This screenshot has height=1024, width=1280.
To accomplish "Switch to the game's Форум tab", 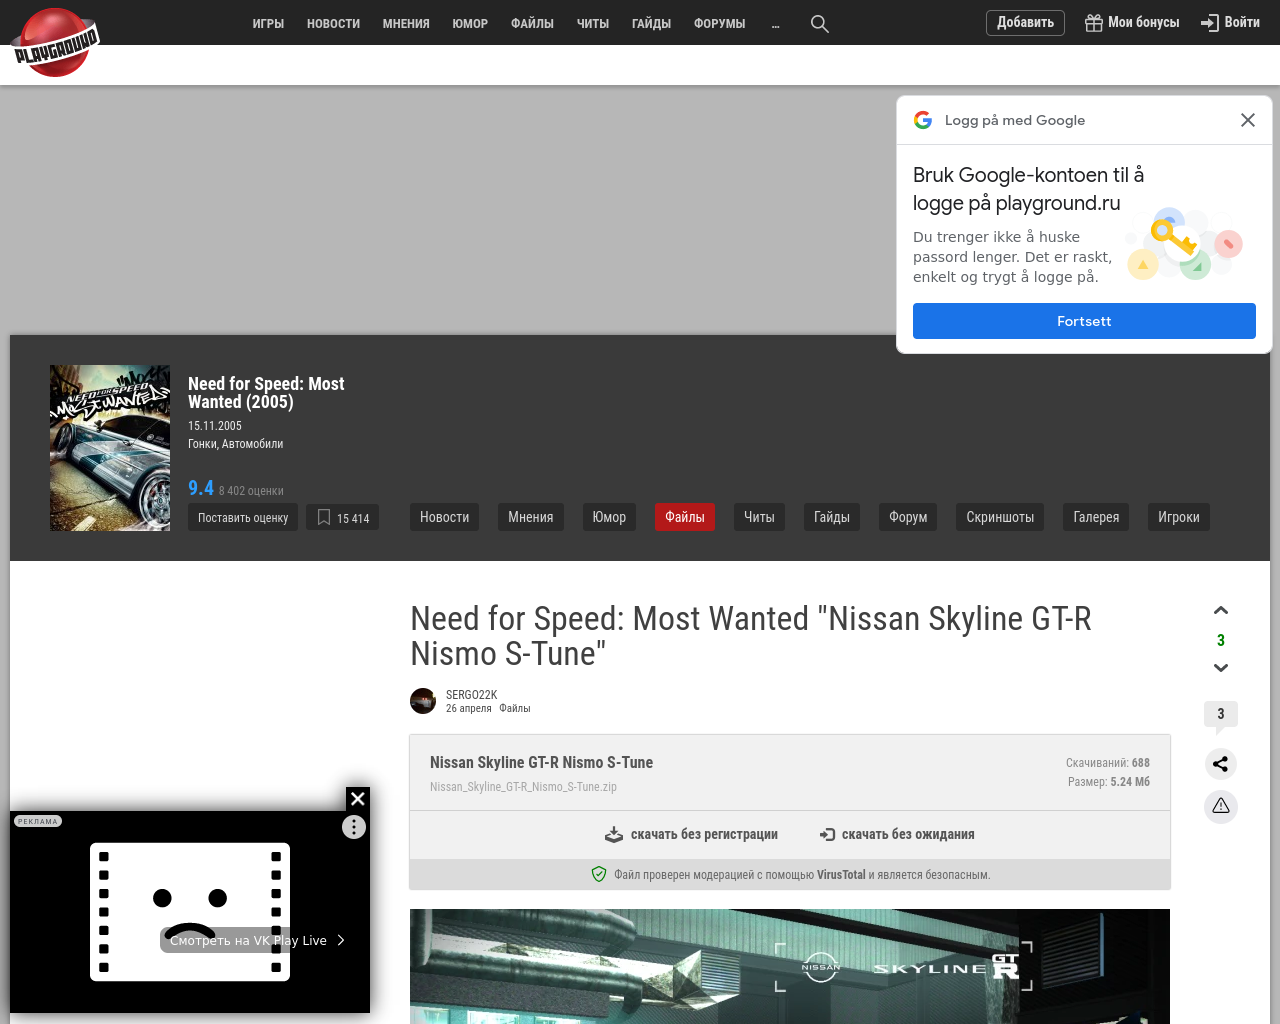I will coord(908,517).
